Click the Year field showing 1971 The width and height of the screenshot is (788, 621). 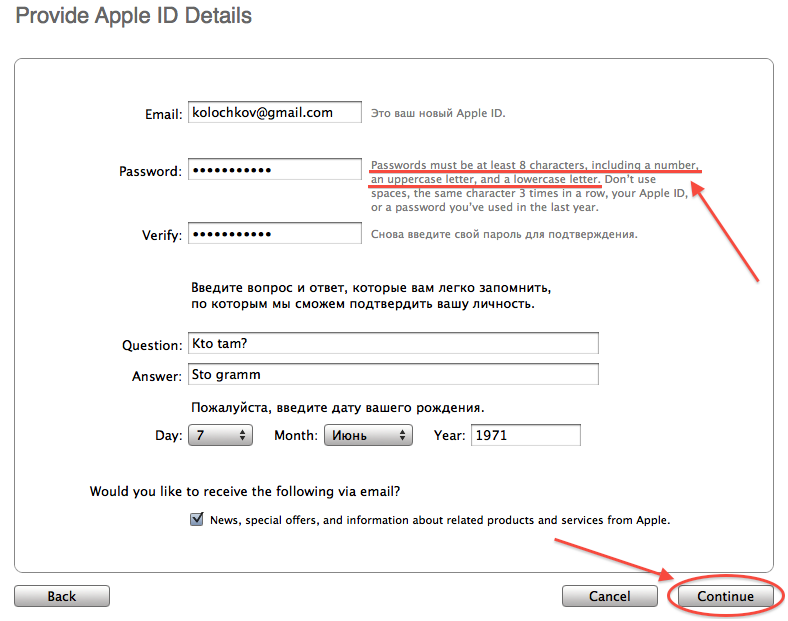pos(526,435)
